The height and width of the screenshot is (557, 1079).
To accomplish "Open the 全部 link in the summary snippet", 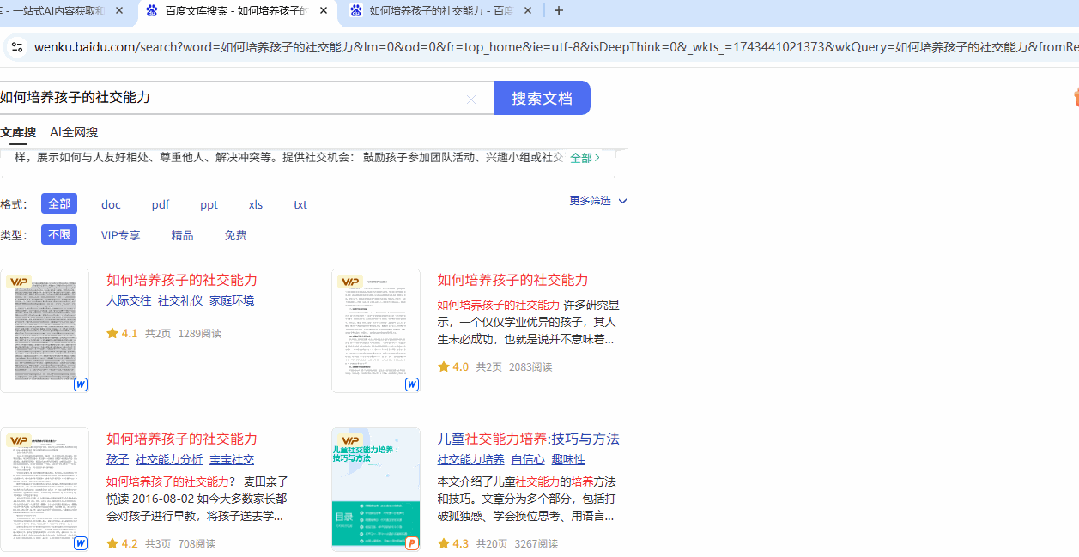I will (x=585, y=158).
